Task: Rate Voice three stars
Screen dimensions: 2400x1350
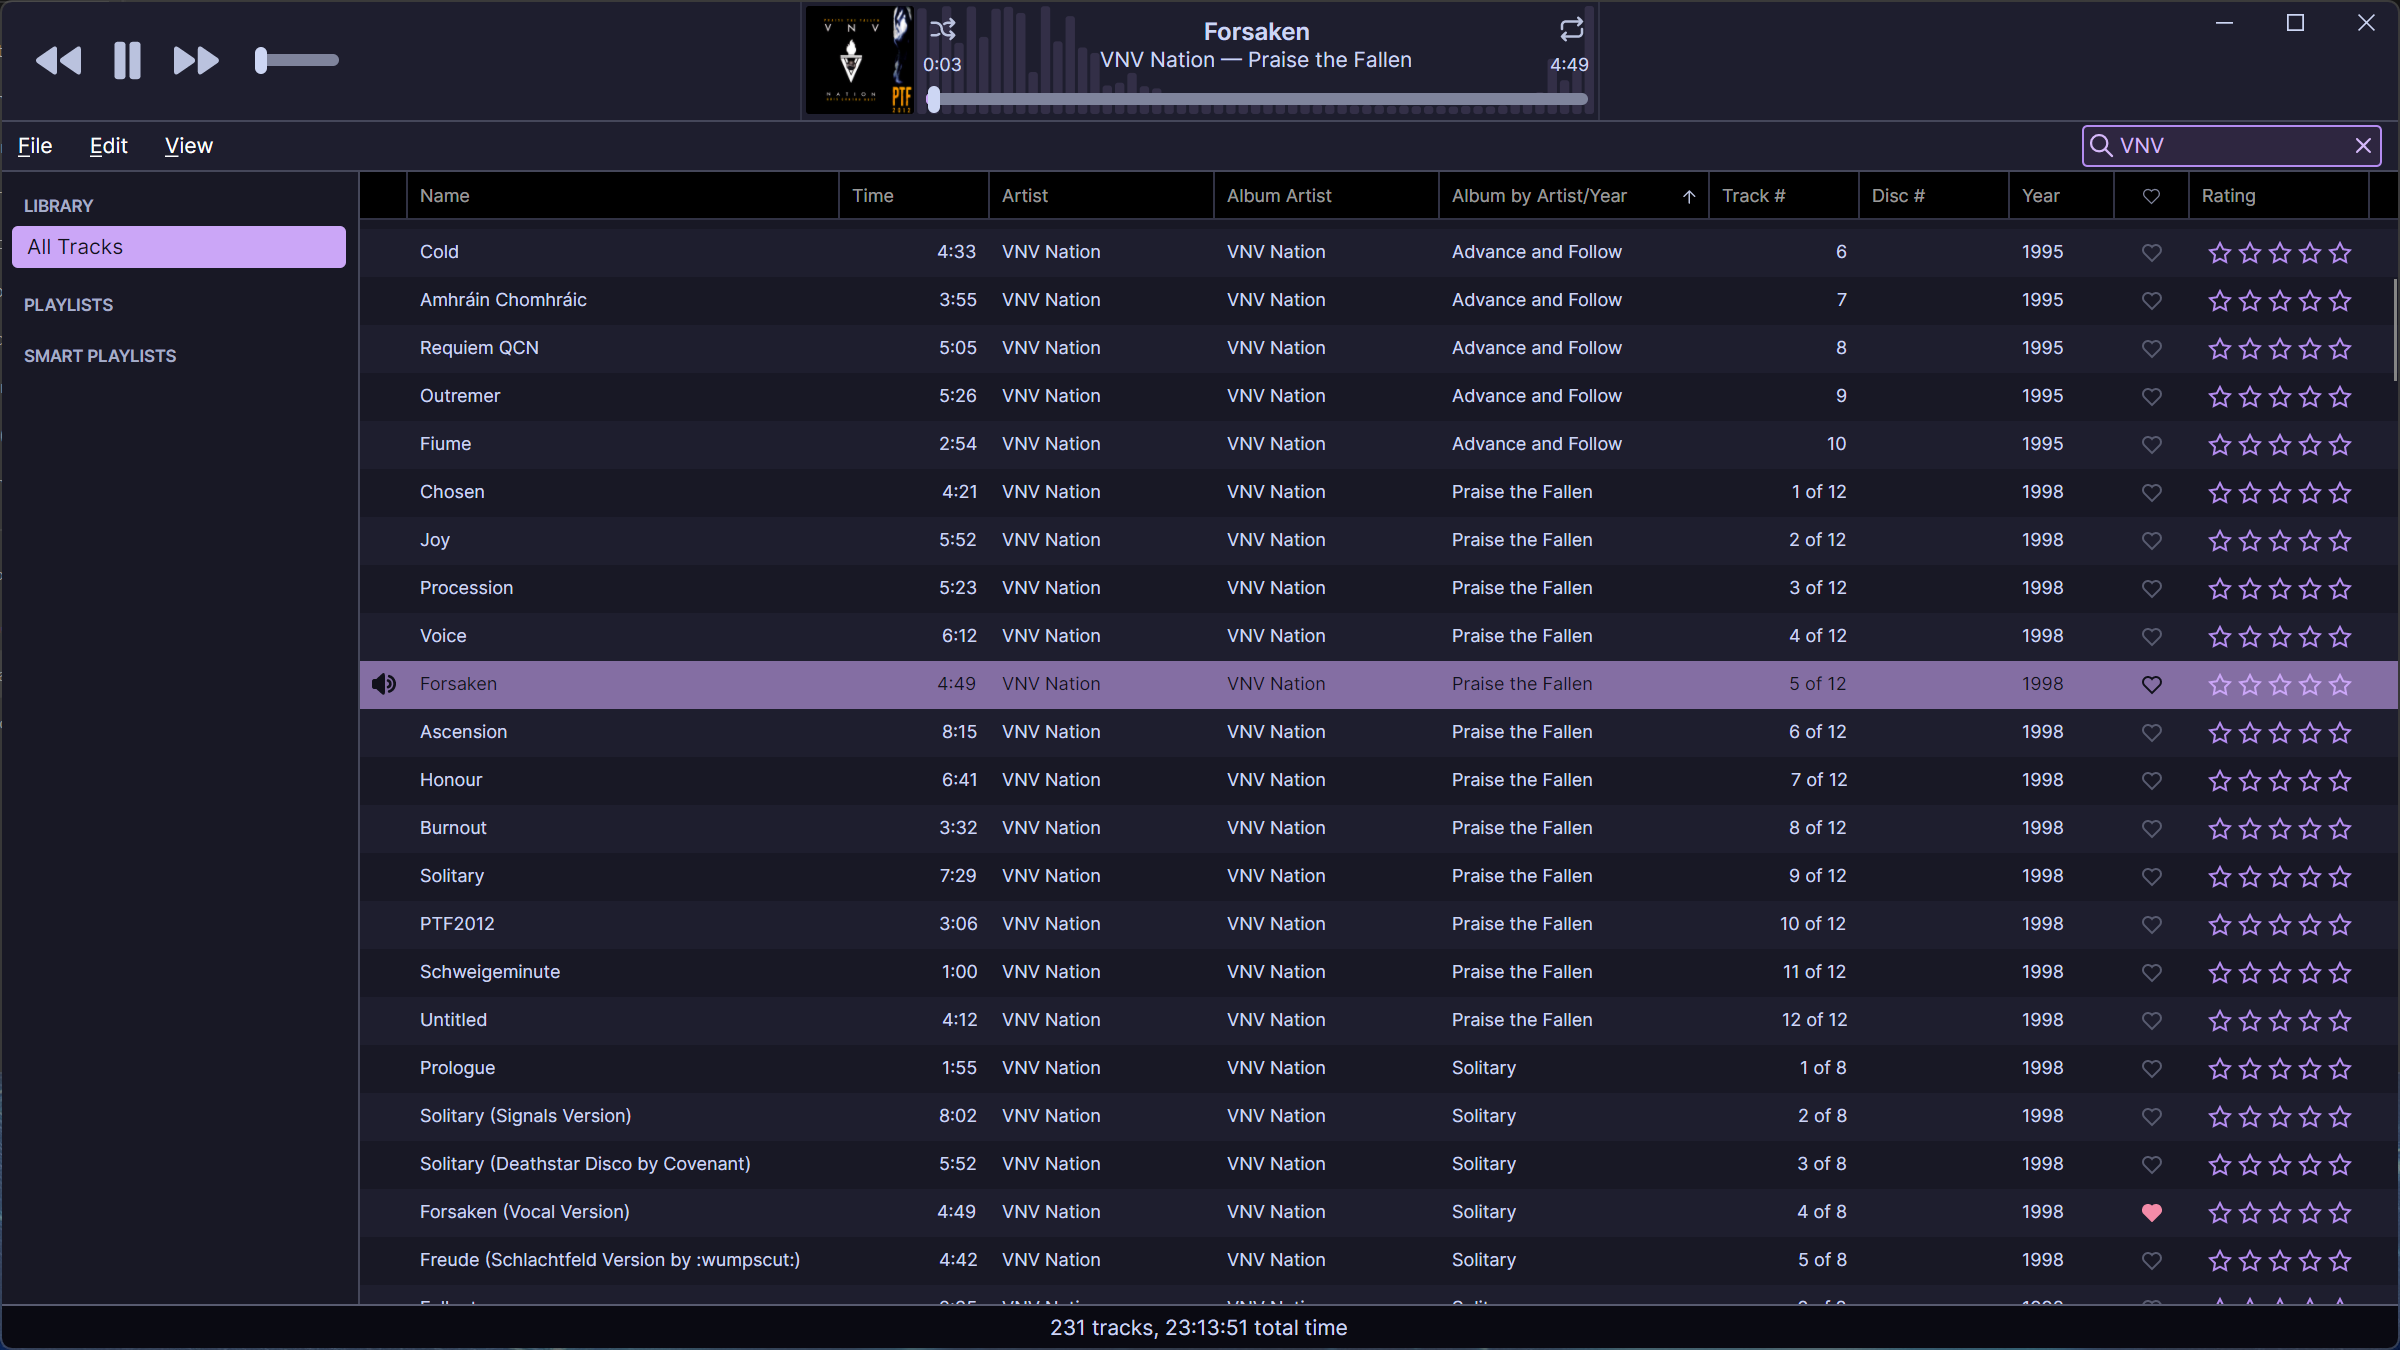Action: [x=2280, y=637]
